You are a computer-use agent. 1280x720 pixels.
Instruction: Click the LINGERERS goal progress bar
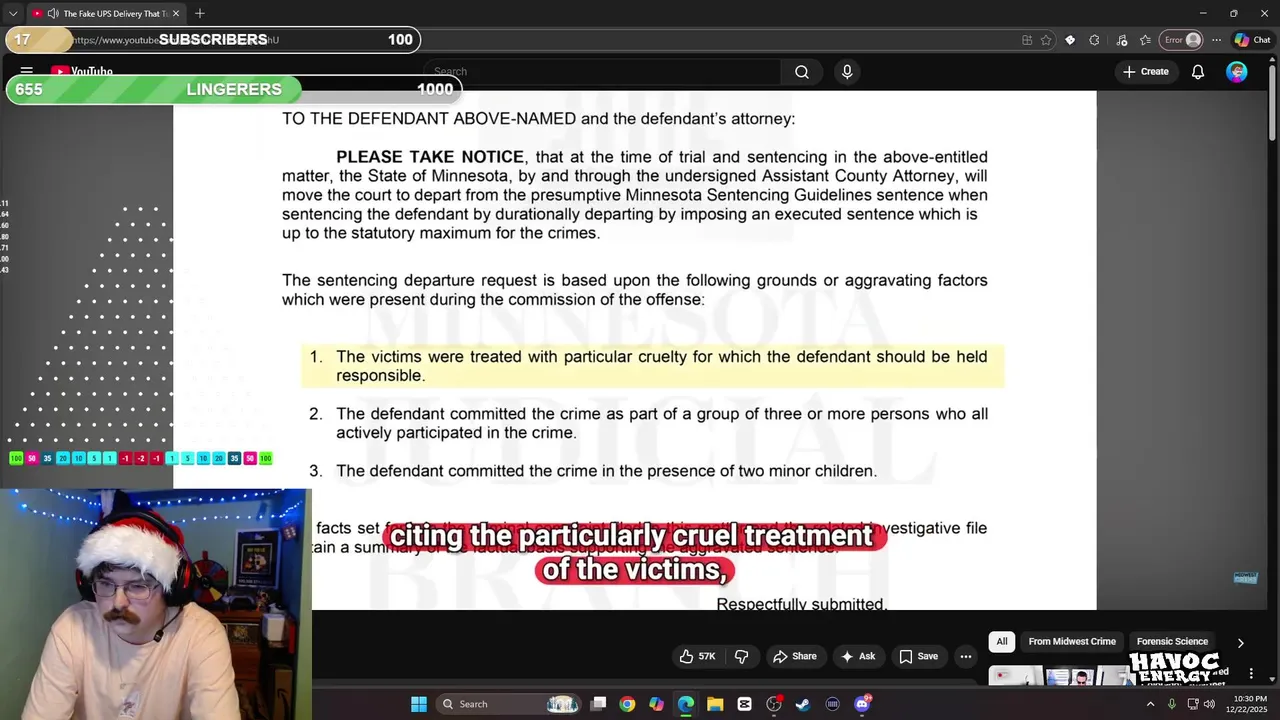(234, 89)
